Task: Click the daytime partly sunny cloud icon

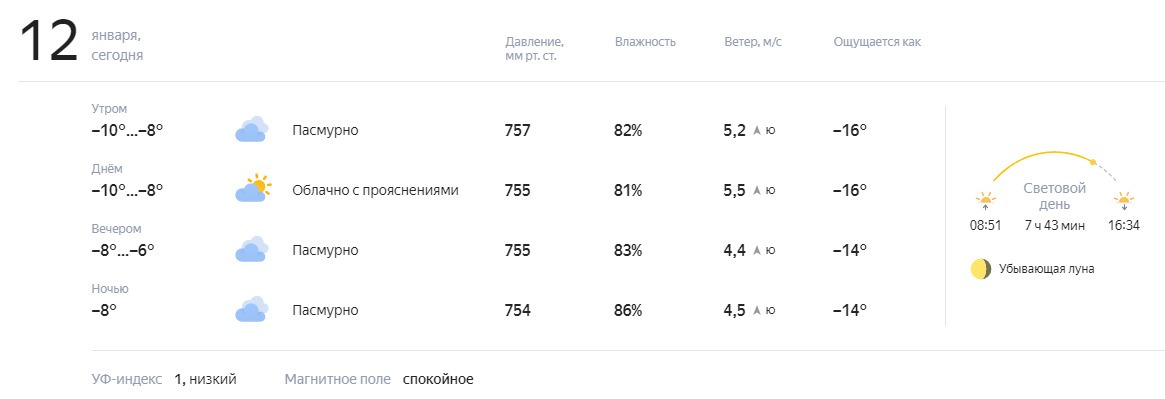Action: point(253,189)
